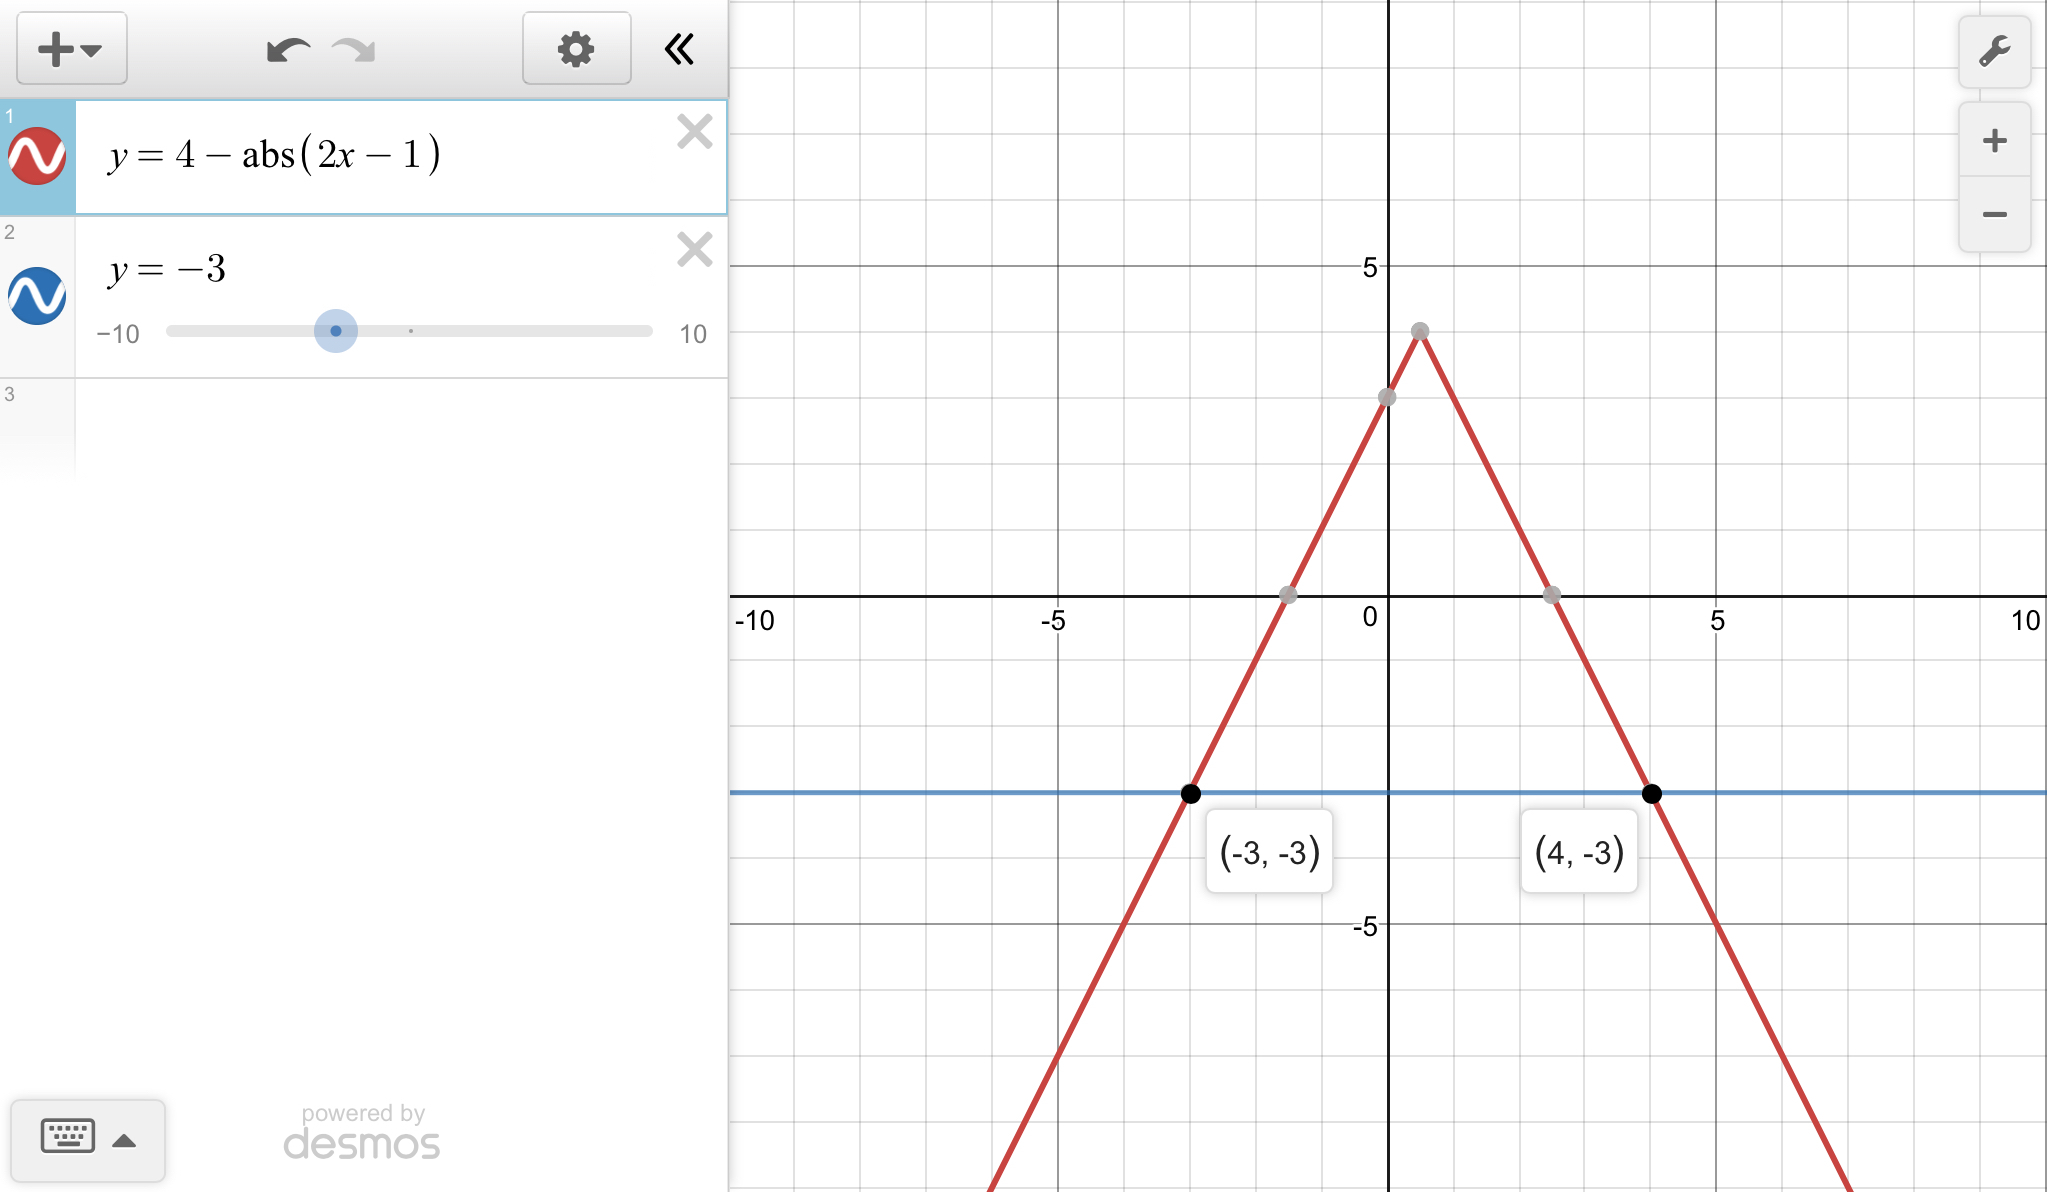This screenshot has height=1192, width=2048.
Task: Open expression list settings gear
Action: click(576, 49)
